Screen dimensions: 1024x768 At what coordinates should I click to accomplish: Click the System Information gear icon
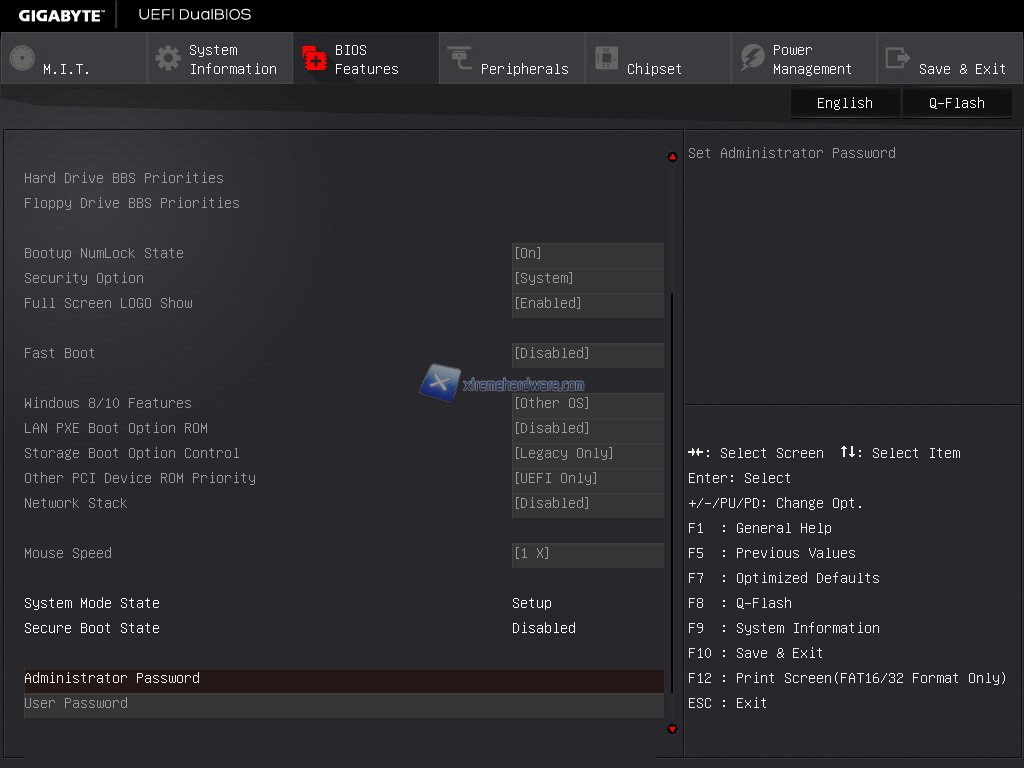[169, 58]
